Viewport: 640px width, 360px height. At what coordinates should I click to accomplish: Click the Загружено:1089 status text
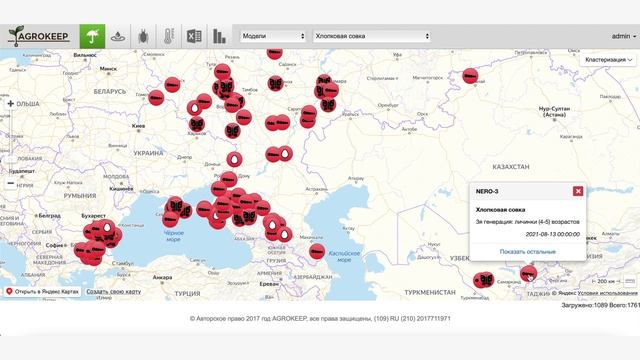[x=584, y=305]
